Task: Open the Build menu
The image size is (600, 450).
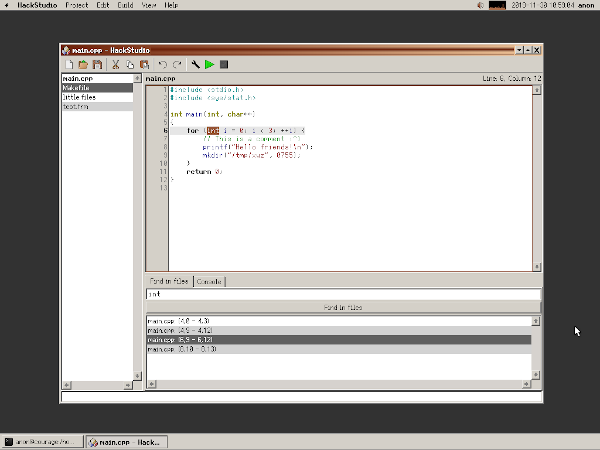Action: [125, 5]
